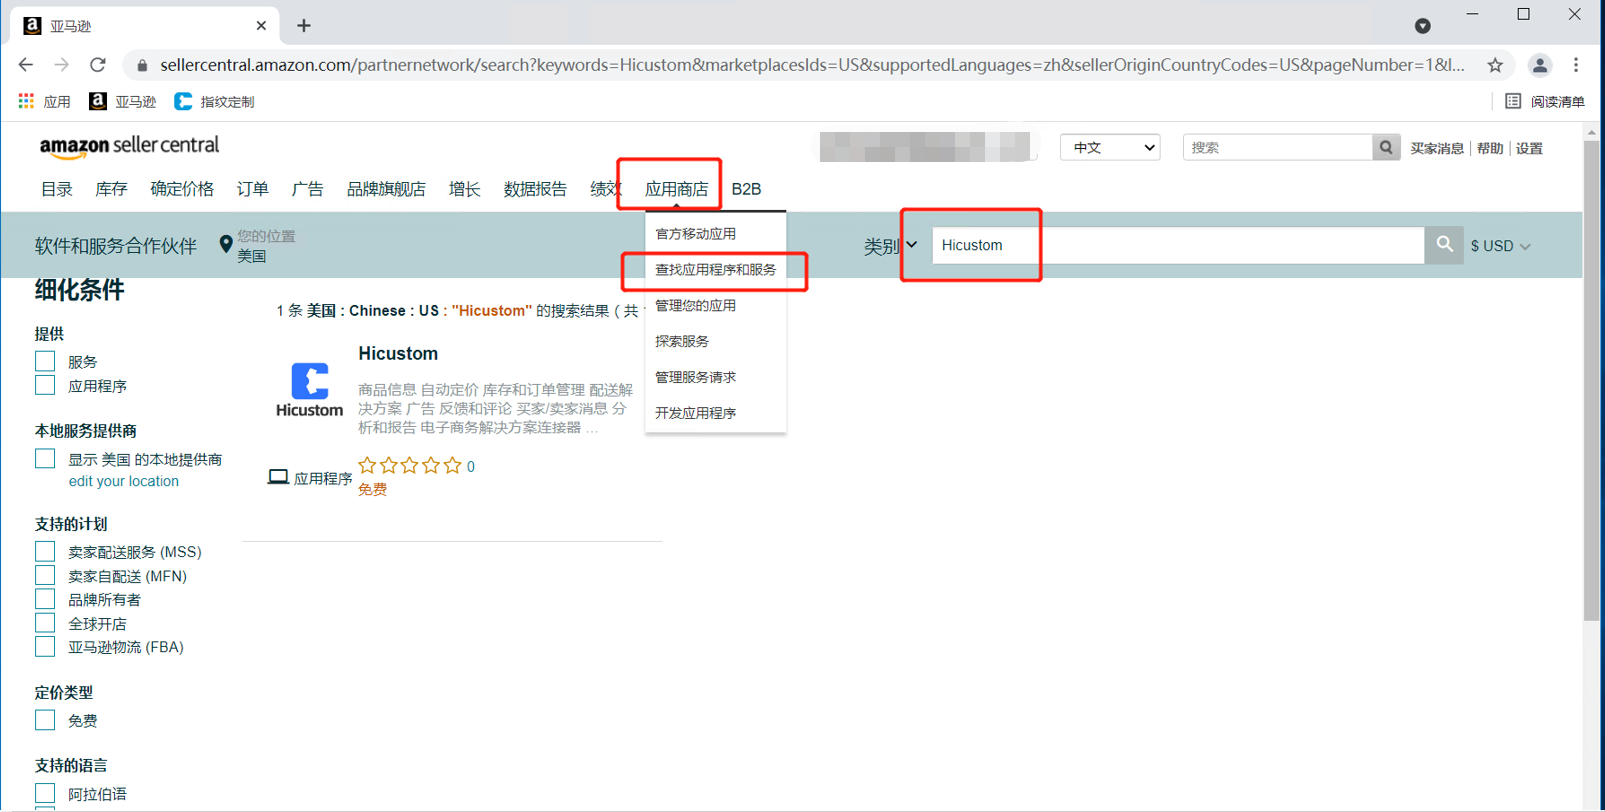Click the browser address bar URL
The width and height of the screenshot is (1605, 812).
tap(812, 65)
